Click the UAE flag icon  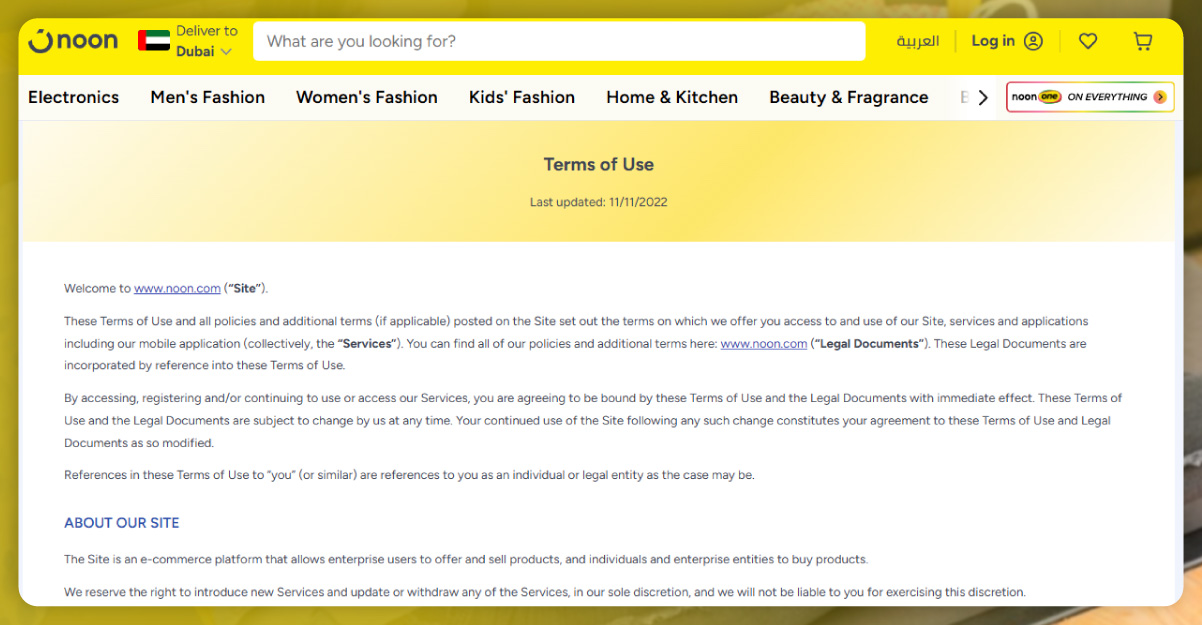[x=154, y=41]
